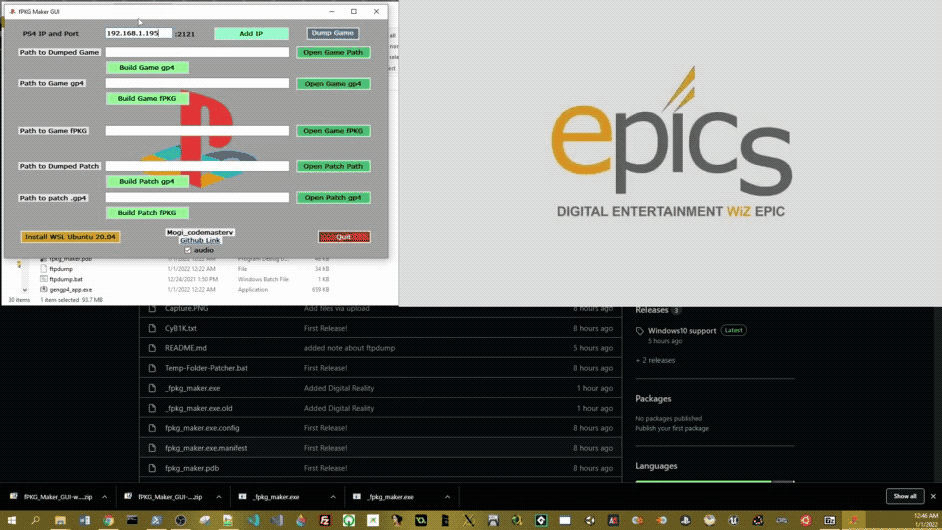942x530 pixels.
Task: Open 'Publish your first package' link
Action: pyautogui.click(x=672, y=428)
